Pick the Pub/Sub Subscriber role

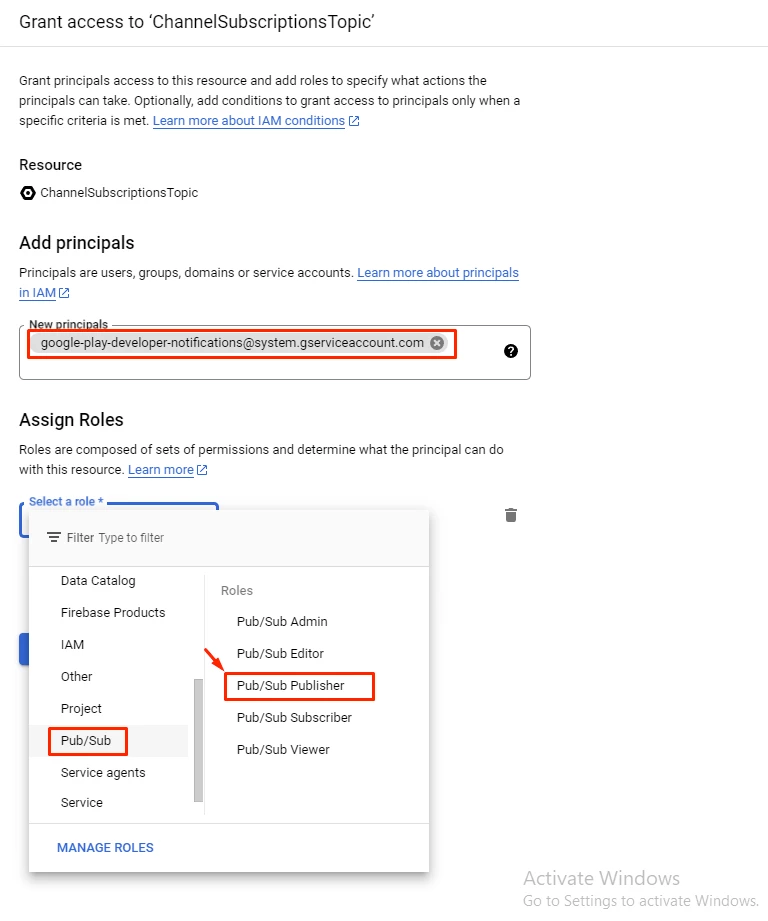[x=294, y=718]
